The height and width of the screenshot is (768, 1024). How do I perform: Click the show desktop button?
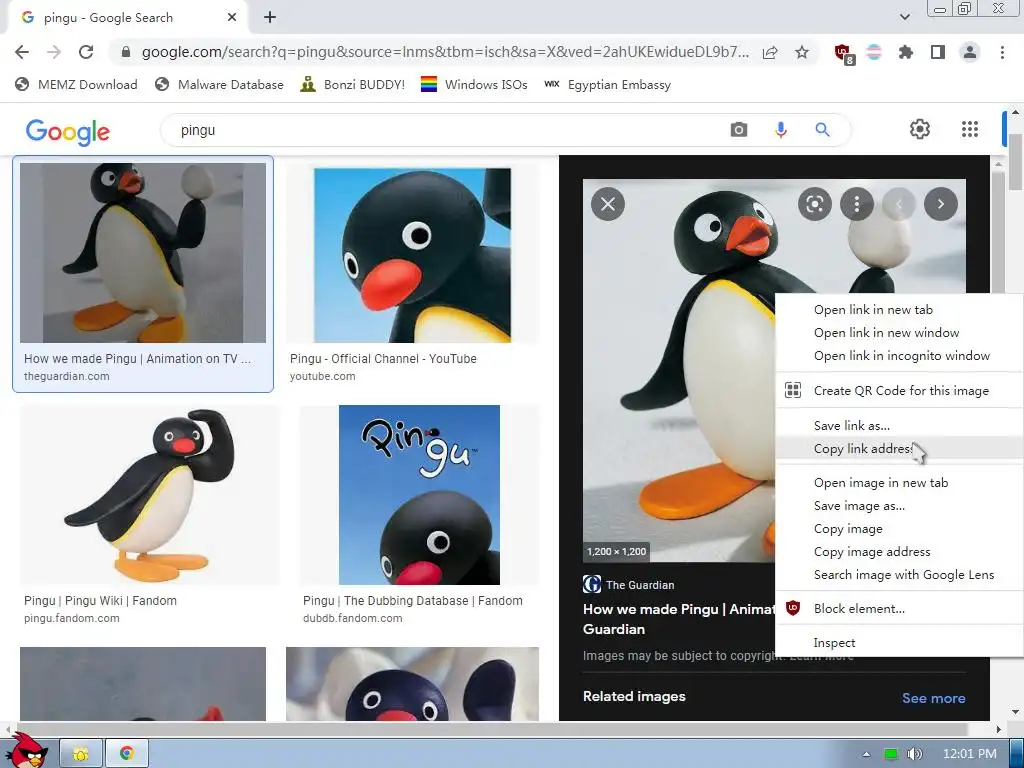[1017, 753]
